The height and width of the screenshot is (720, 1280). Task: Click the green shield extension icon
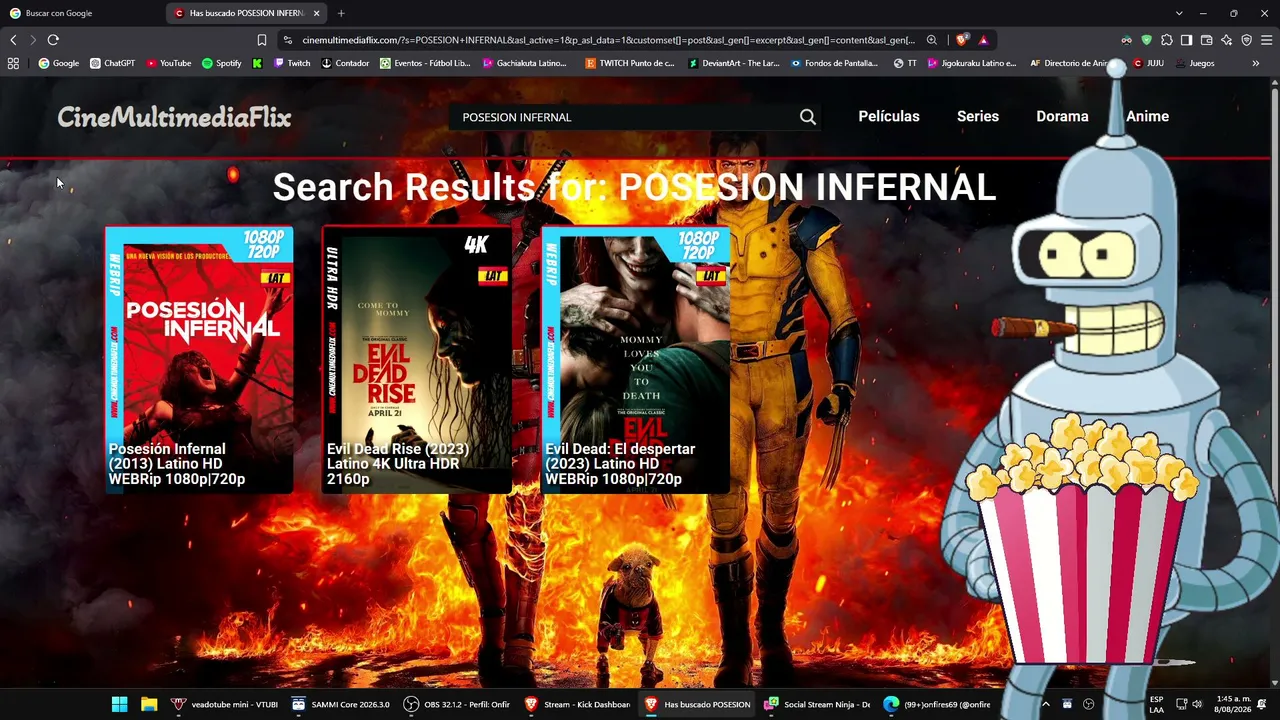coord(1147,40)
